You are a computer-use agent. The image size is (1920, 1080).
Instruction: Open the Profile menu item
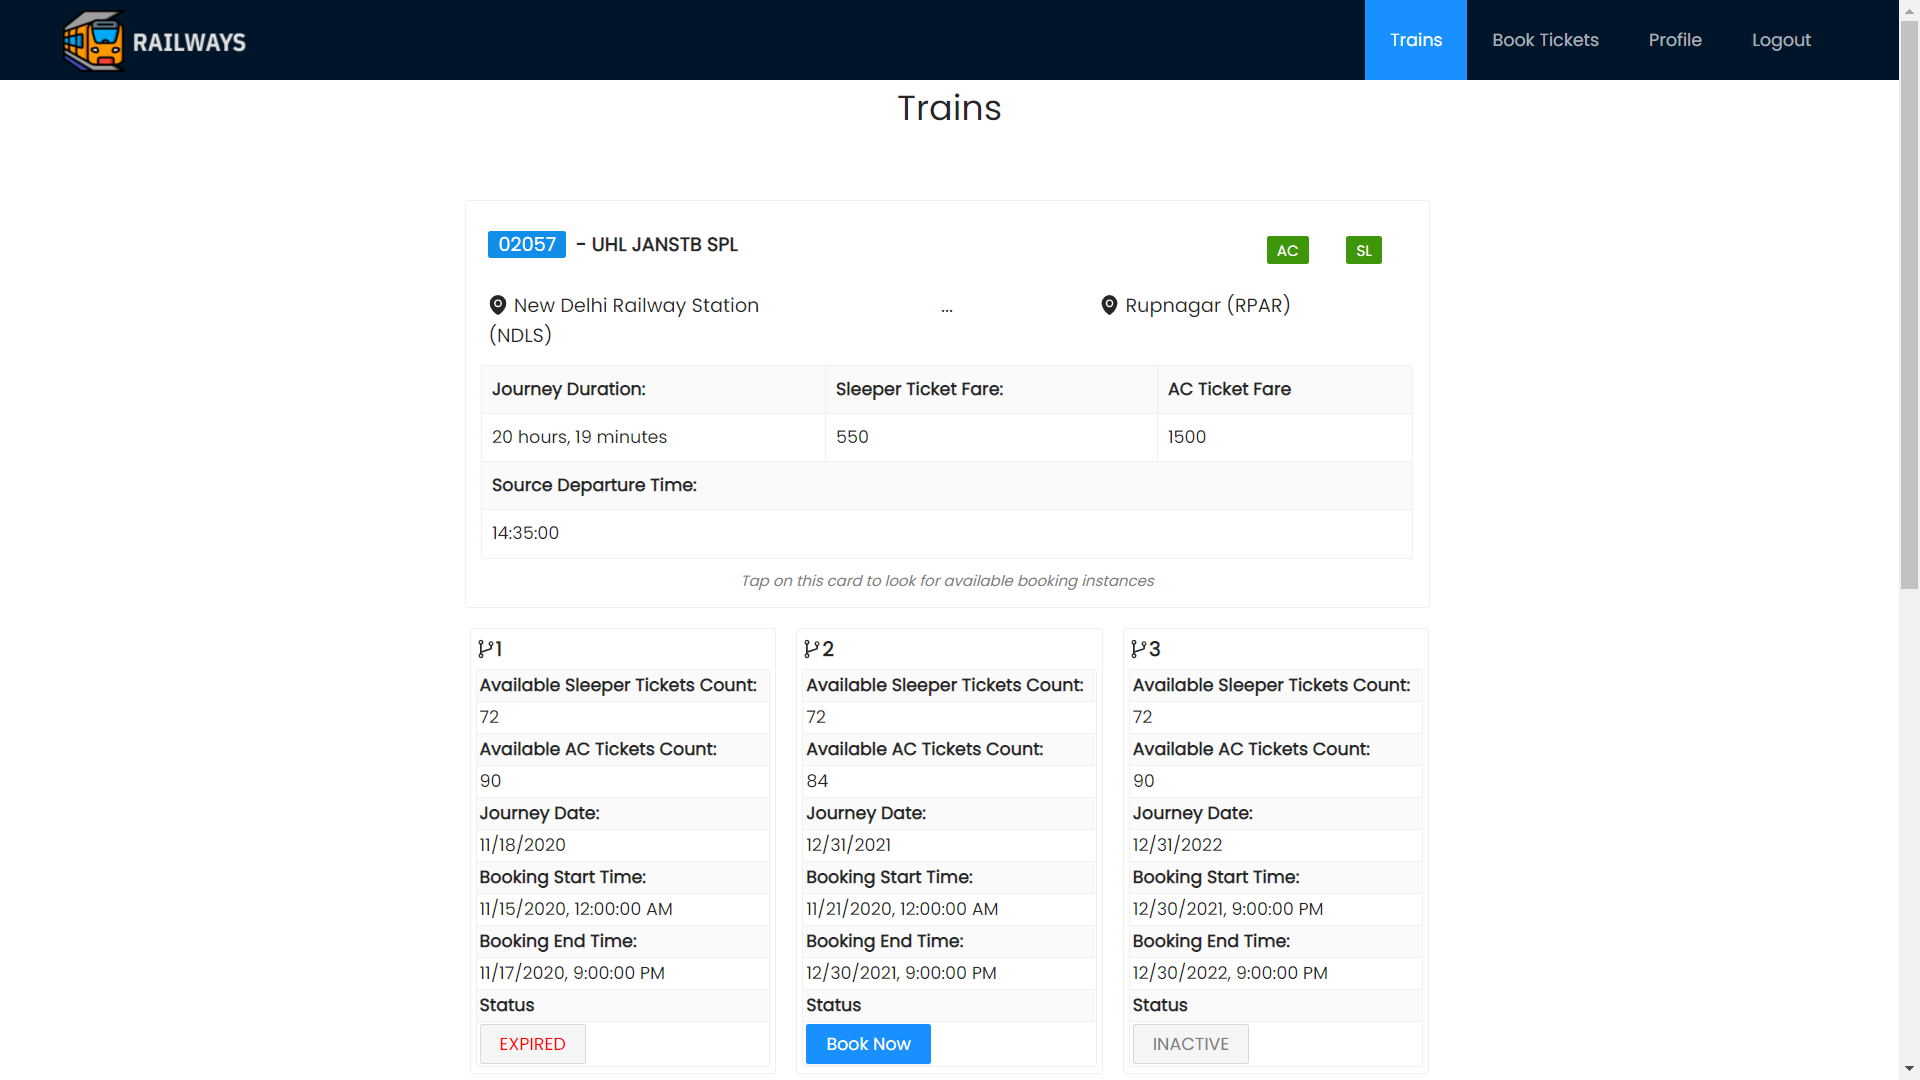(1675, 40)
